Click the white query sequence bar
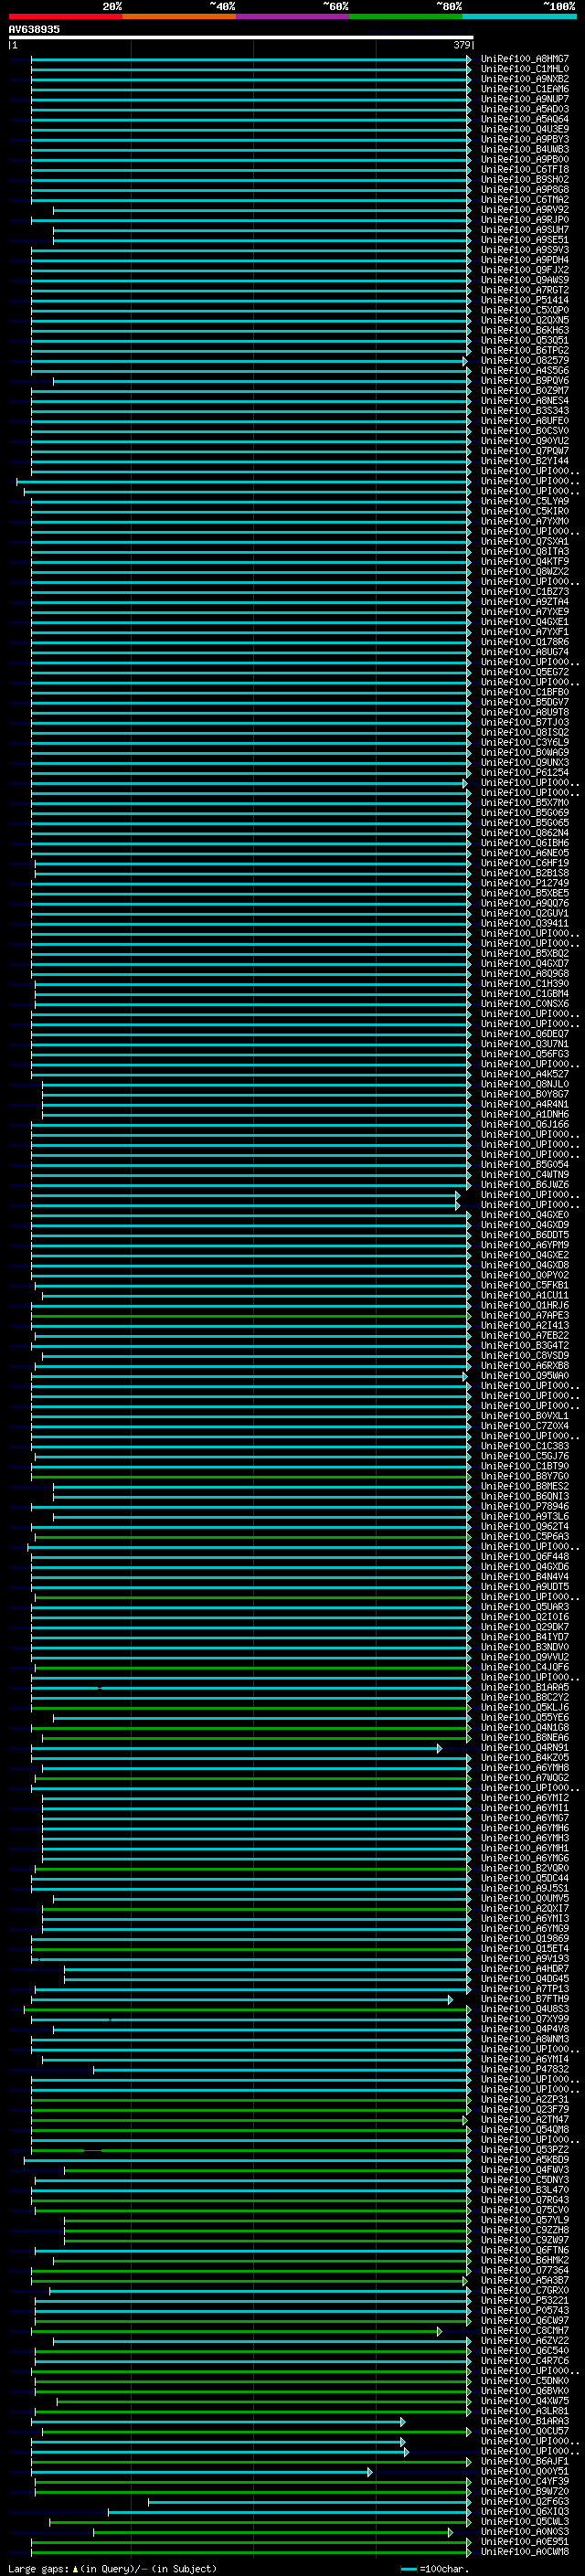The height and width of the screenshot is (2576, 585). click(241, 38)
